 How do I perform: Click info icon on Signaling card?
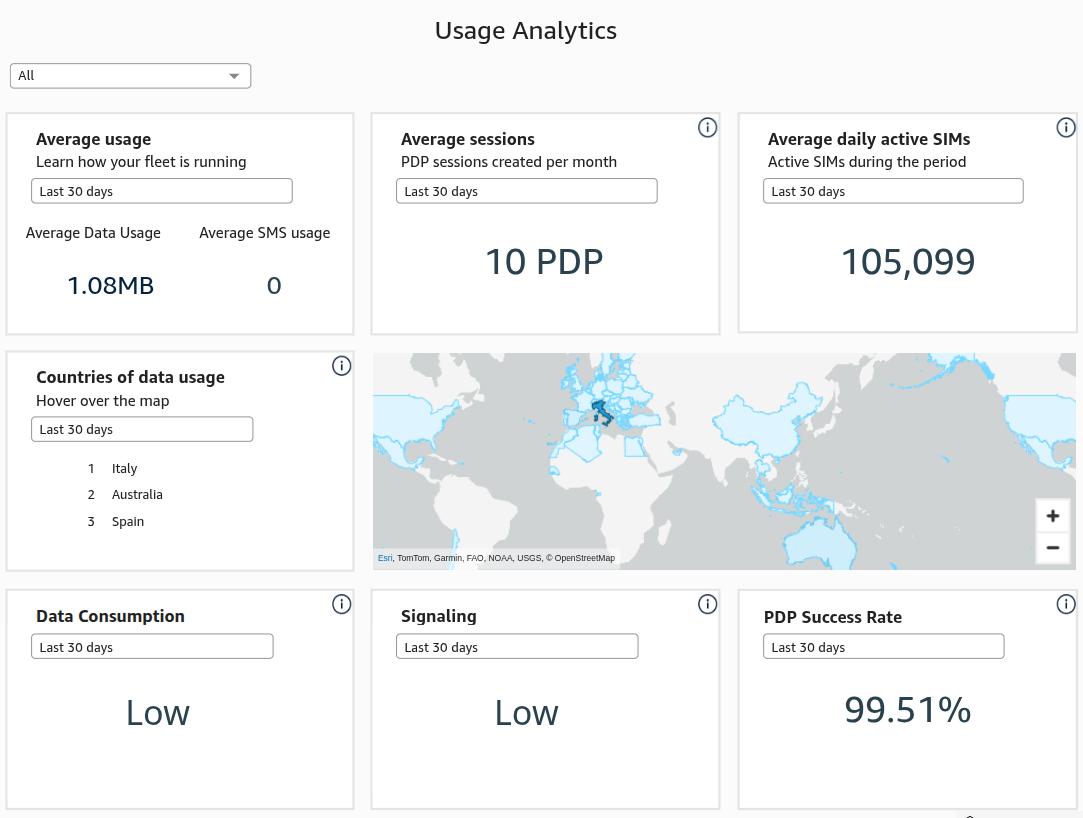pyautogui.click(x=707, y=604)
